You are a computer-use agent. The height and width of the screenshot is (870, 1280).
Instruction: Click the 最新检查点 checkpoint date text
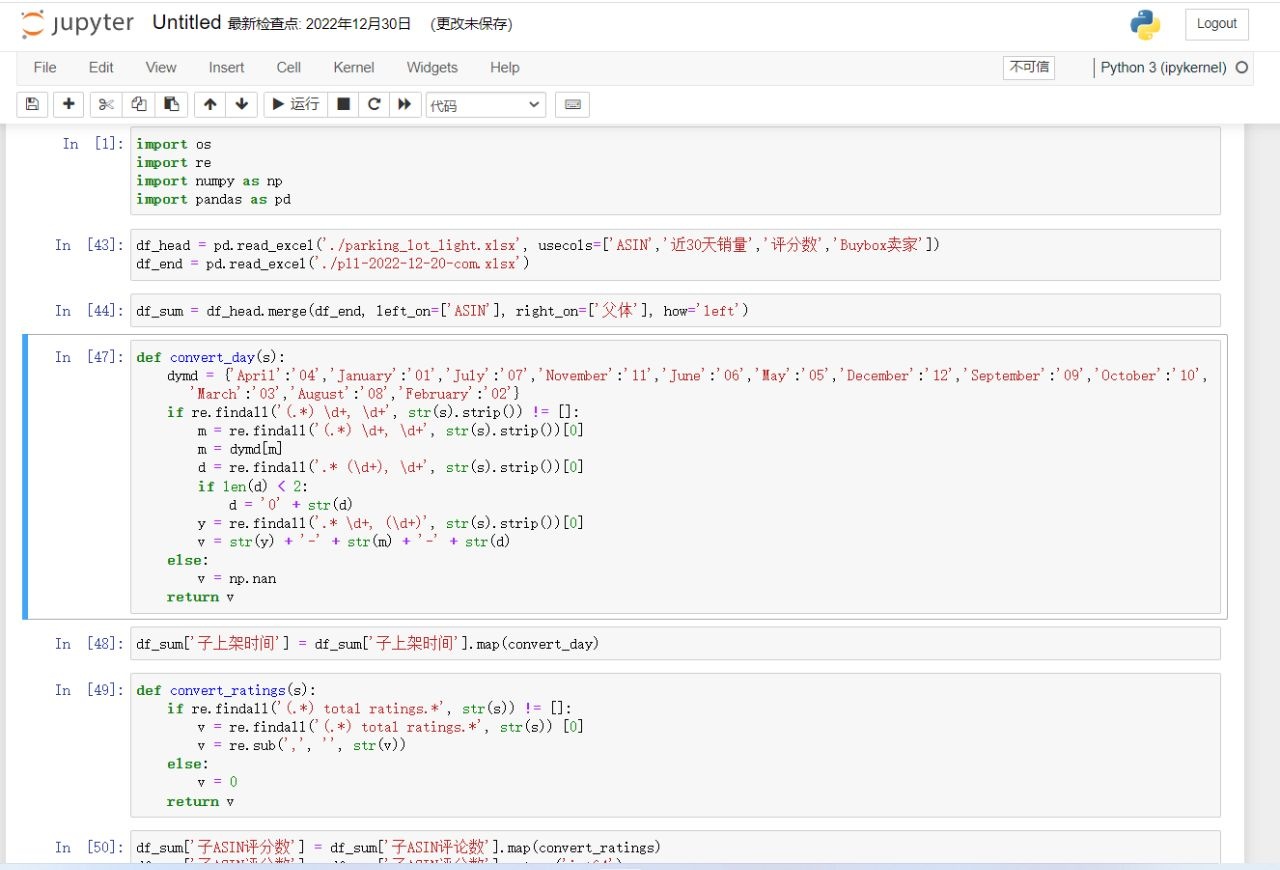pyautogui.click(x=319, y=24)
